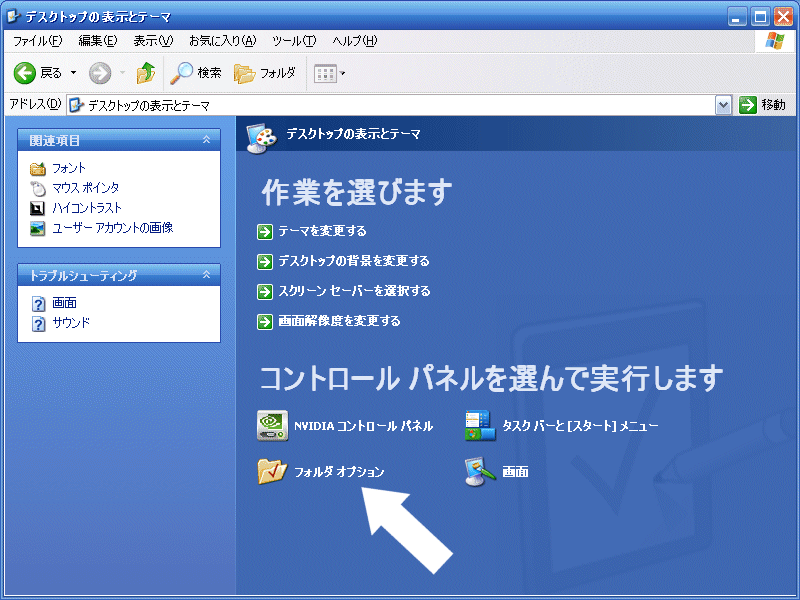Open the ファイル(F) menu
This screenshot has width=800, height=600.
click(37, 41)
